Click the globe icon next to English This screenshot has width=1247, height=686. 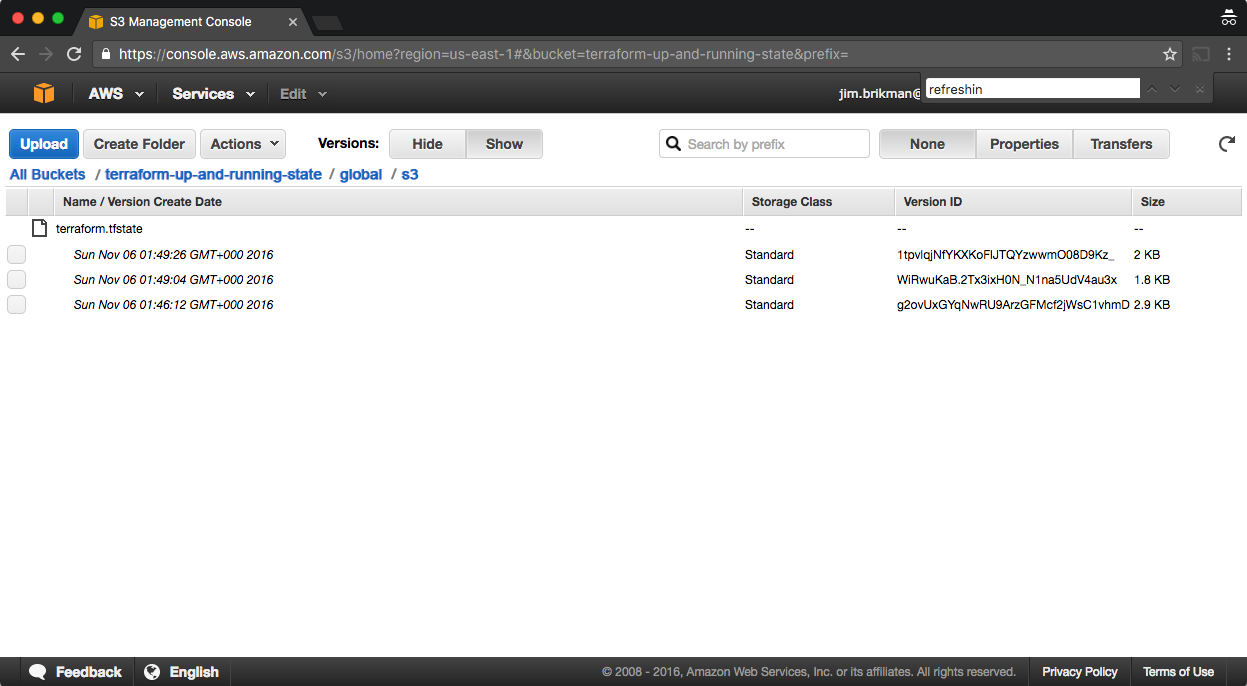pos(152,672)
